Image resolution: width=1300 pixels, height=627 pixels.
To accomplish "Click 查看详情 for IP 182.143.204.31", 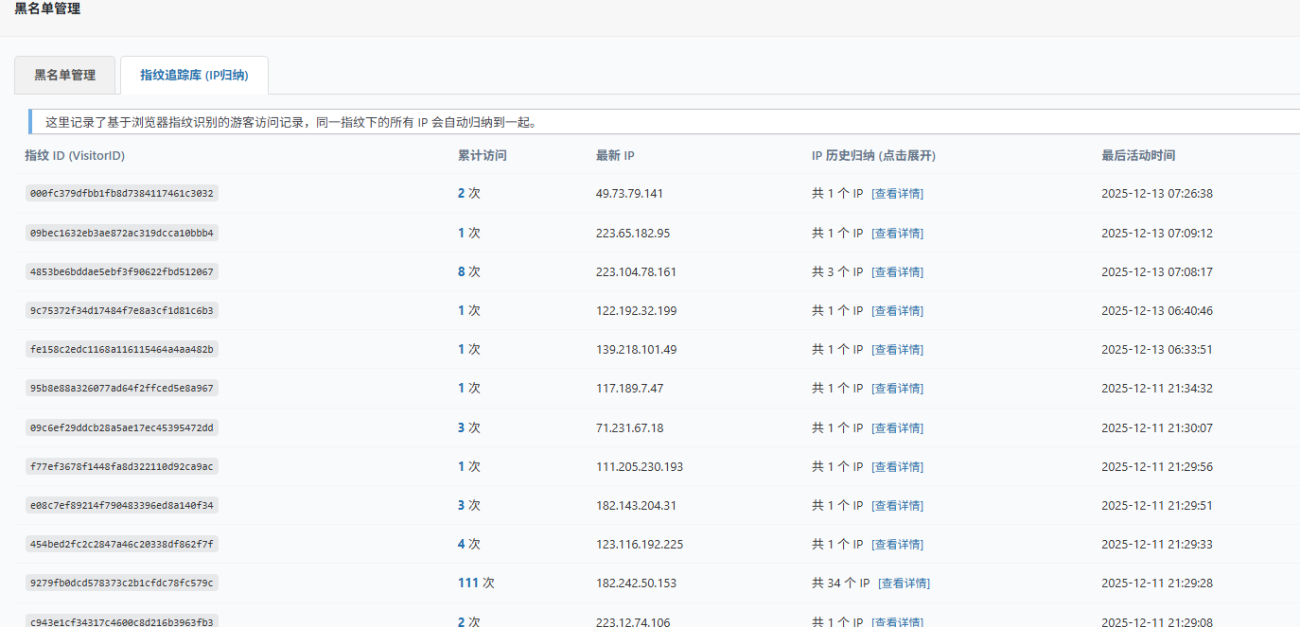I will (x=897, y=506).
